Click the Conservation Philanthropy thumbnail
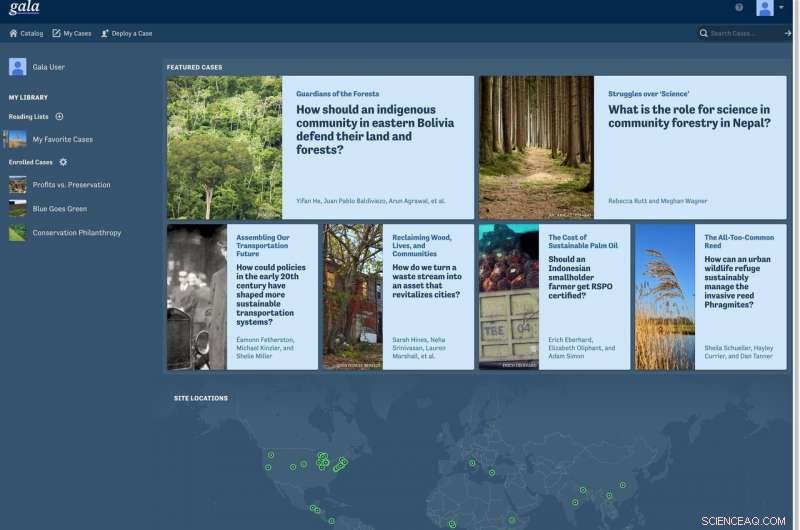Viewport: 800px width, 530px height. coord(17,233)
